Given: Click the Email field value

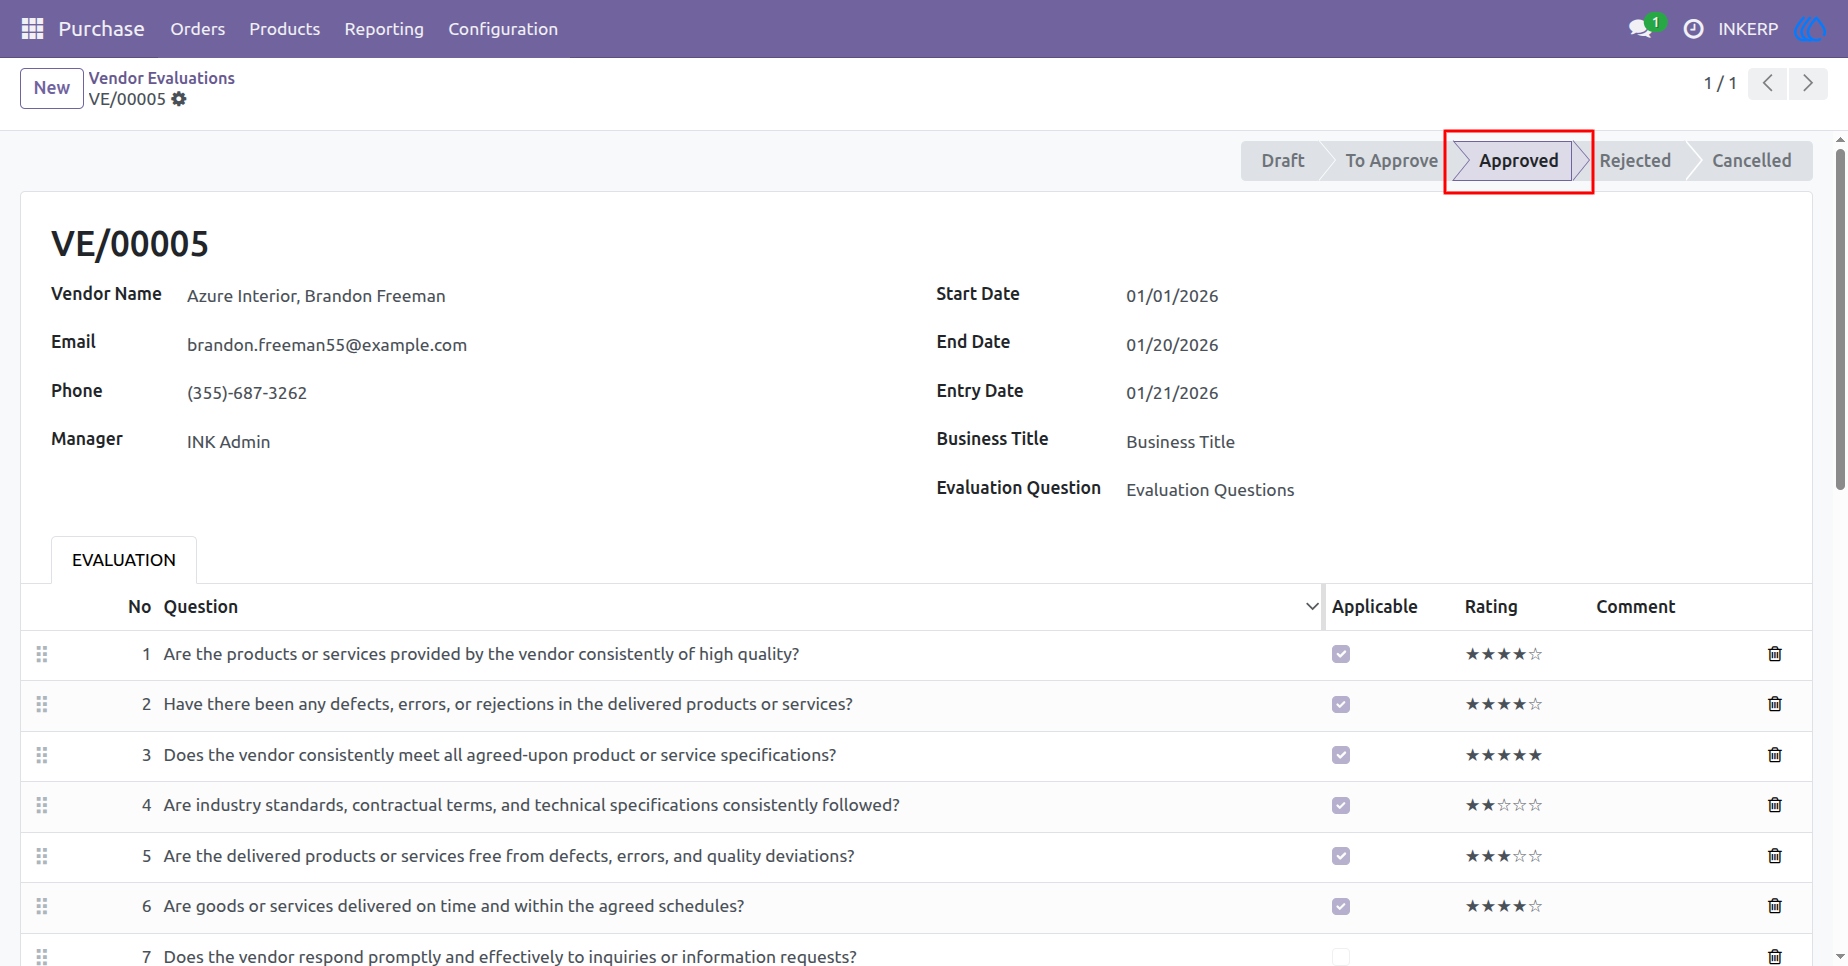Looking at the screenshot, I should coord(327,345).
